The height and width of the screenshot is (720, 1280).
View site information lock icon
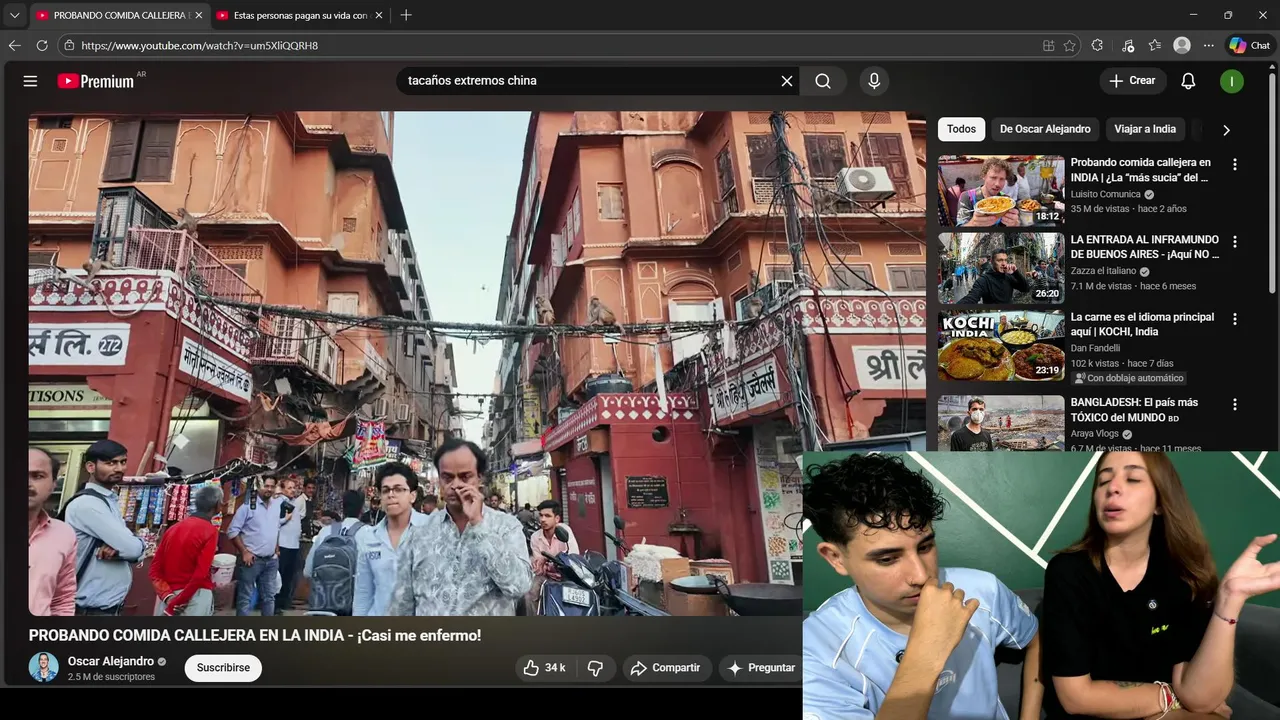[x=68, y=45]
